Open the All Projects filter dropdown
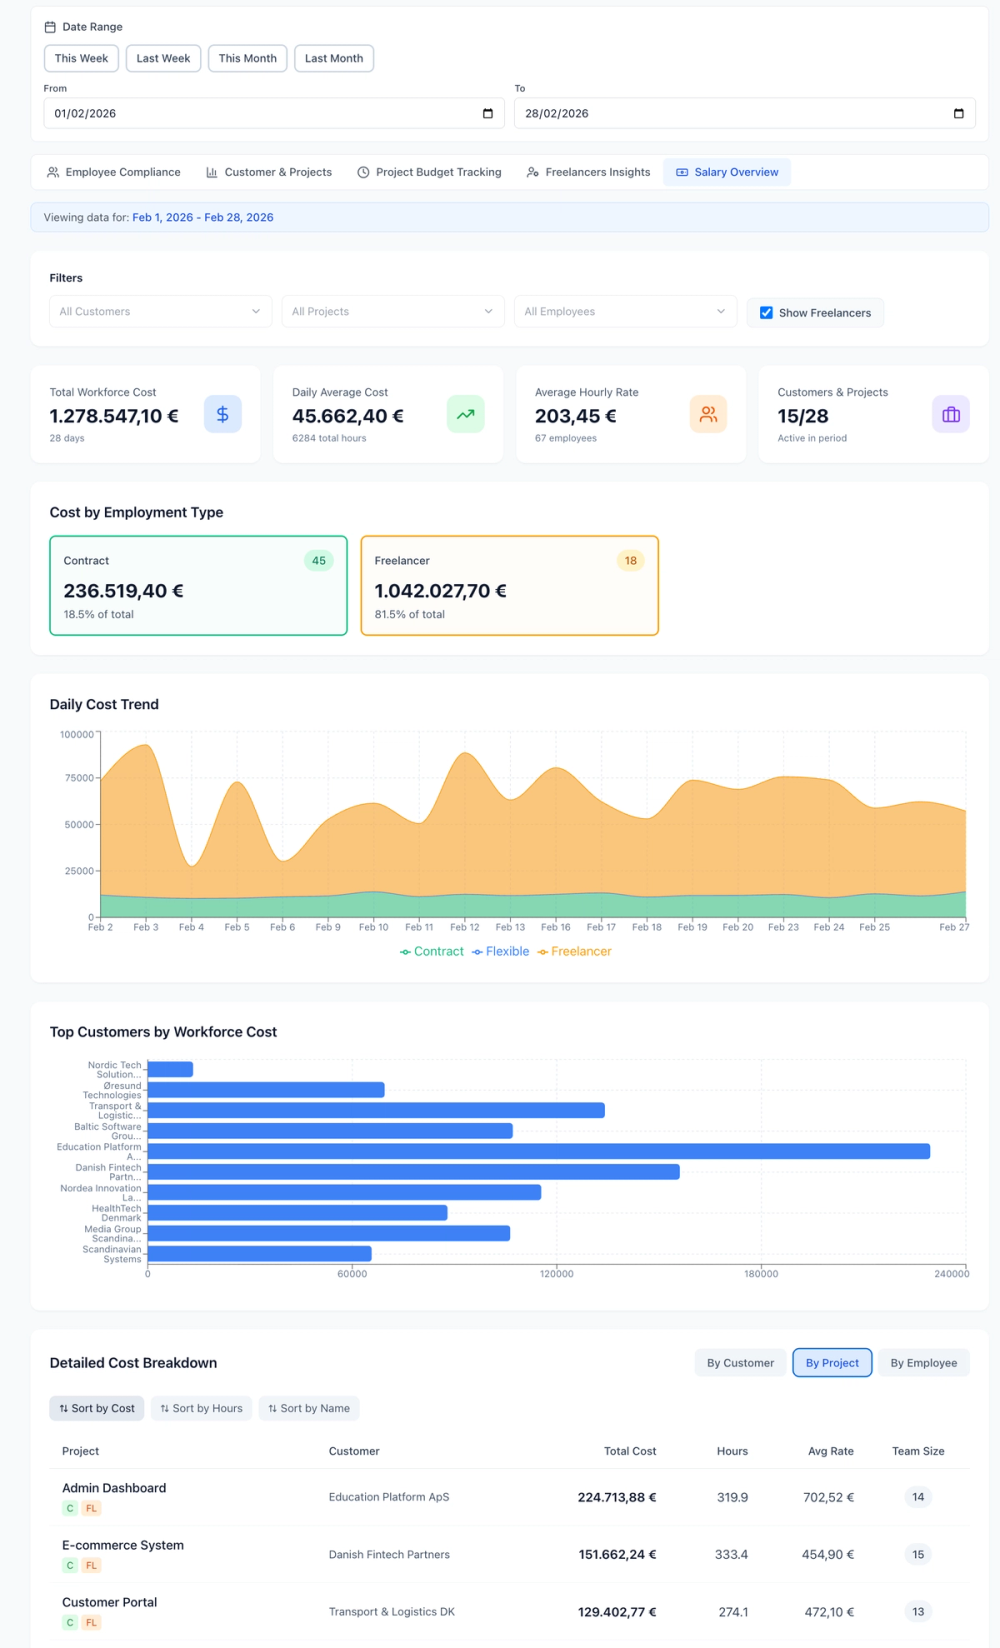The width and height of the screenshot is (1000, 1648). coord(393,311)
